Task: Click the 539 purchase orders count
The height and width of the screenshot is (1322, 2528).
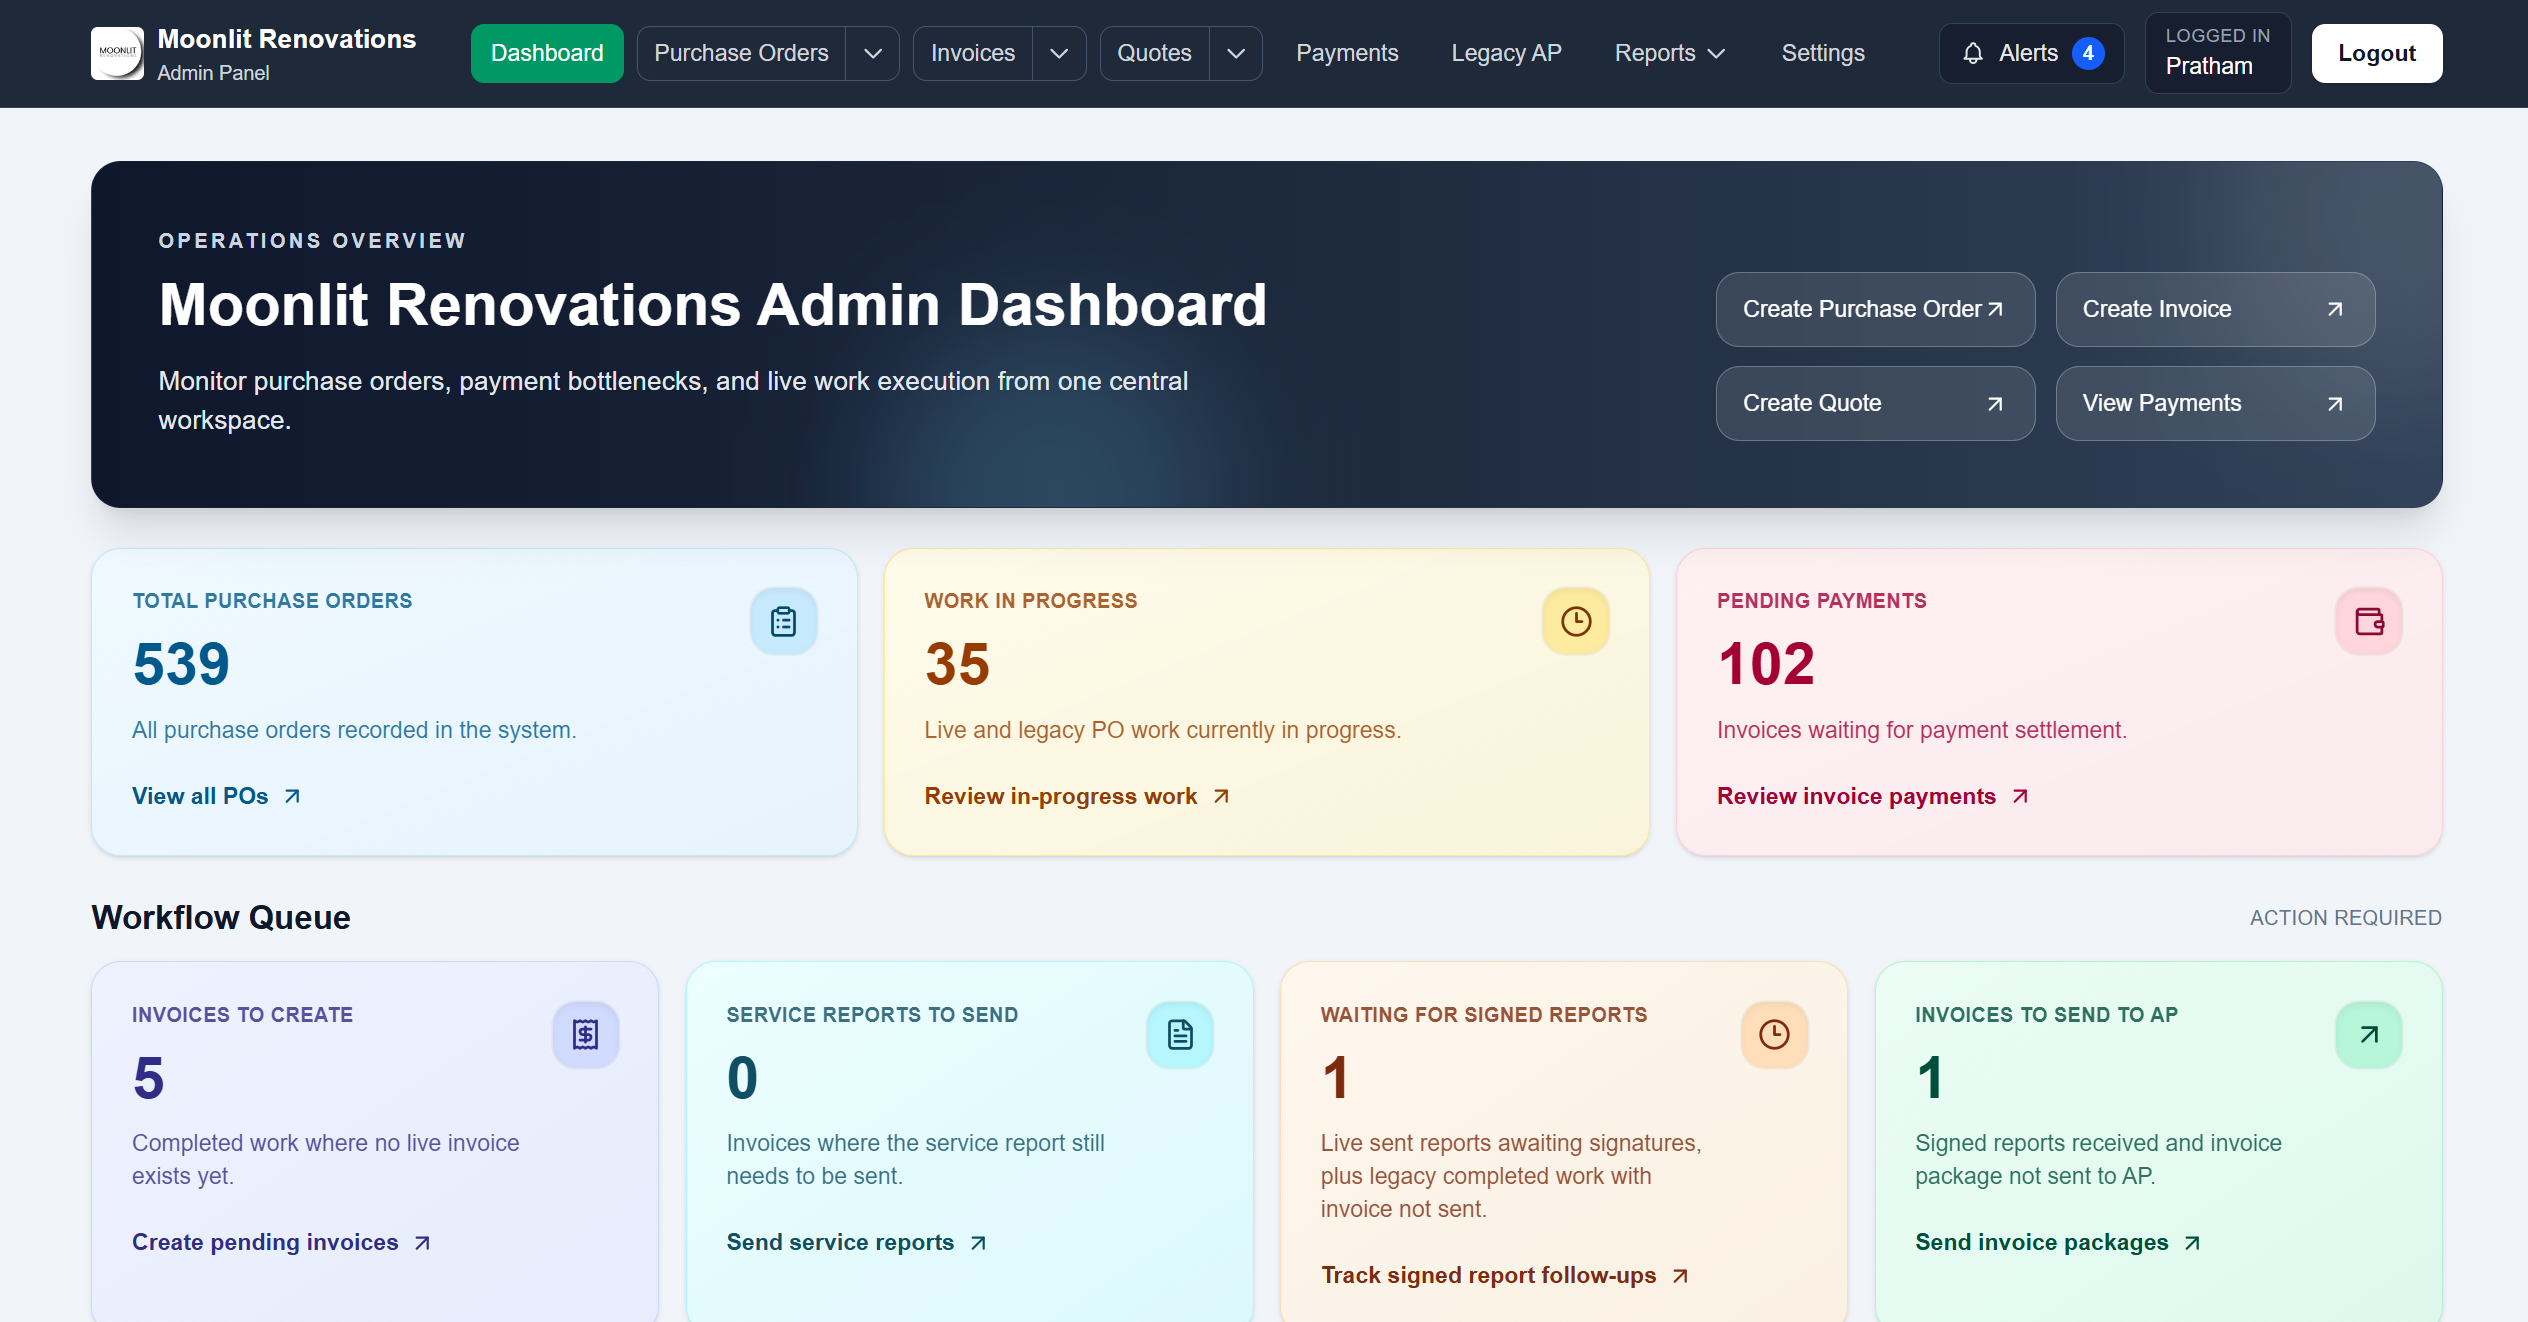Action: tap(181, 664)
